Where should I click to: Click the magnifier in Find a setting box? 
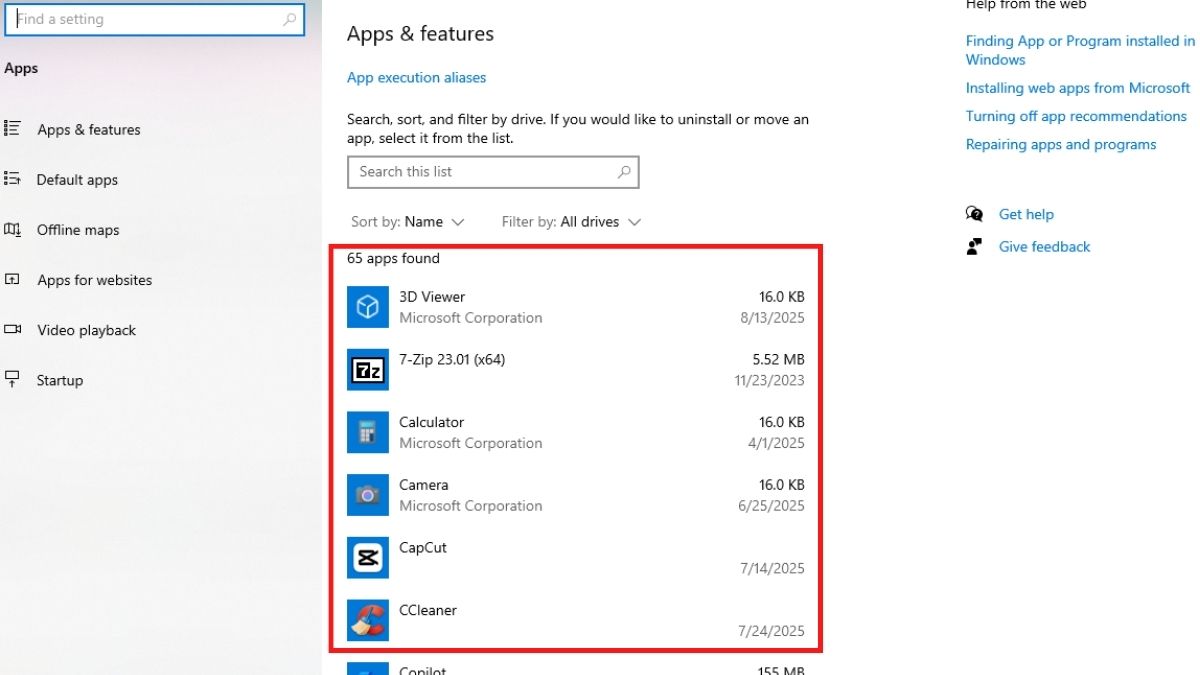tap(289, 19)
